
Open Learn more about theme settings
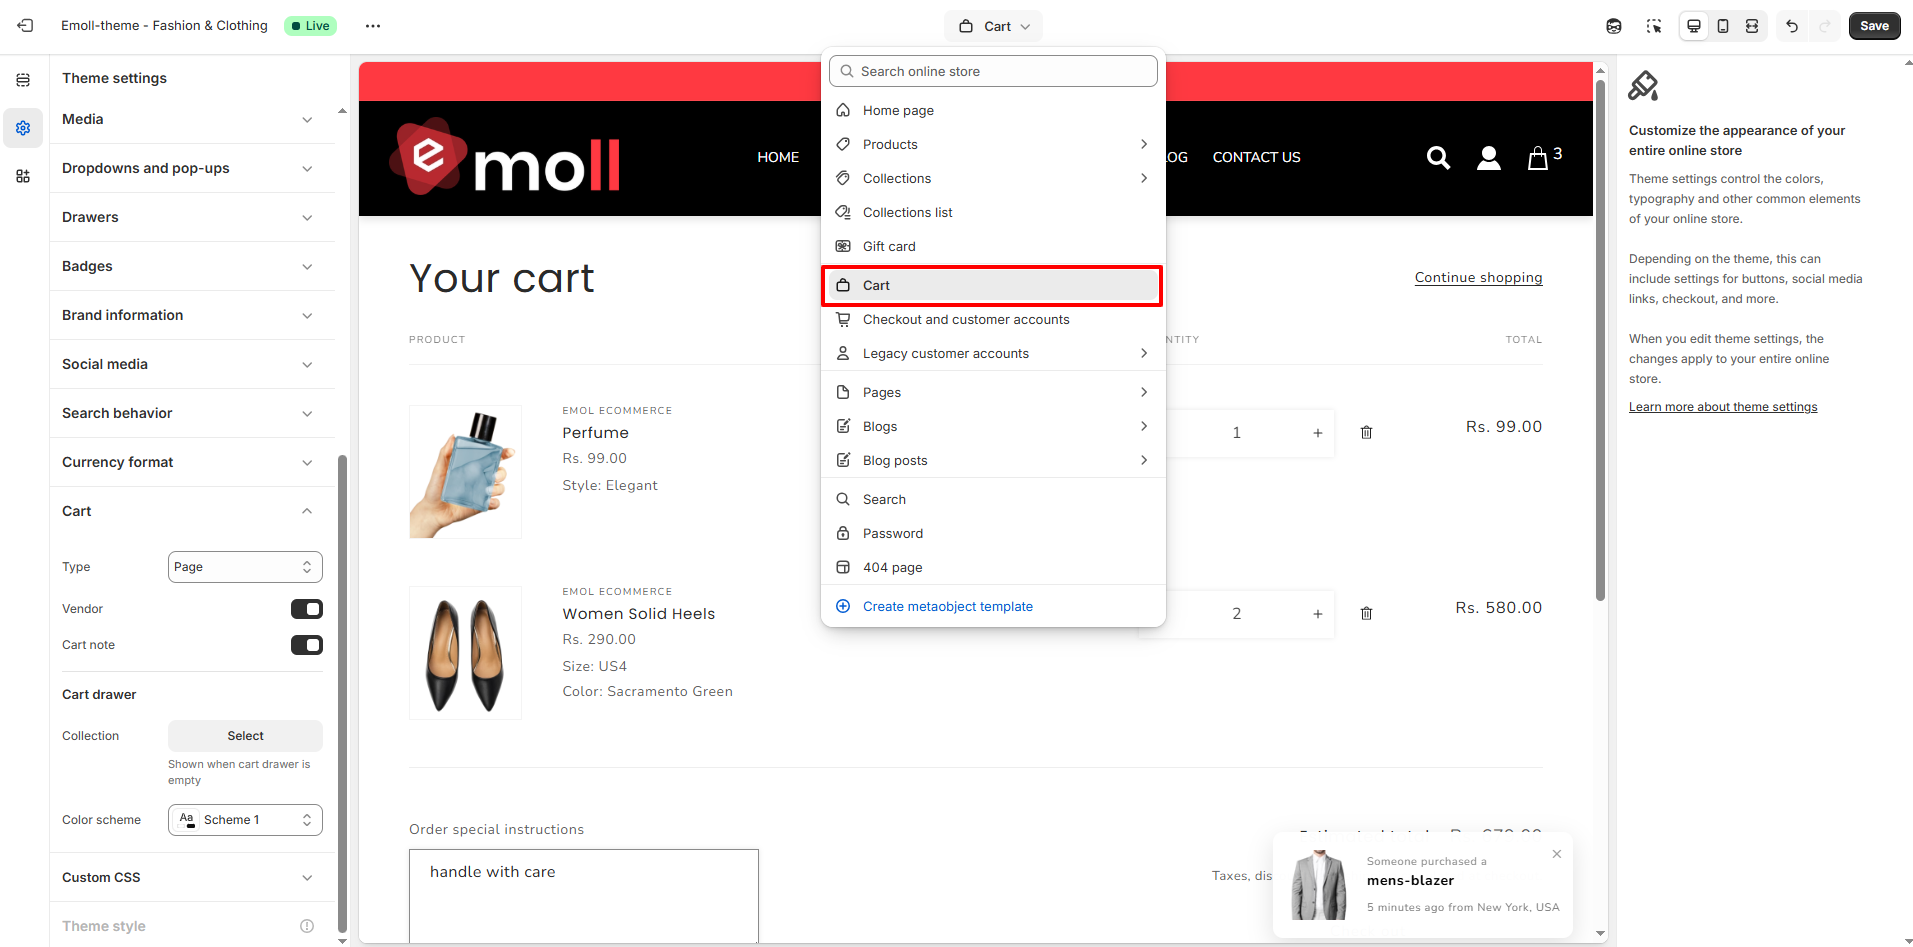pyautogui.click(x=1723, y=407)
